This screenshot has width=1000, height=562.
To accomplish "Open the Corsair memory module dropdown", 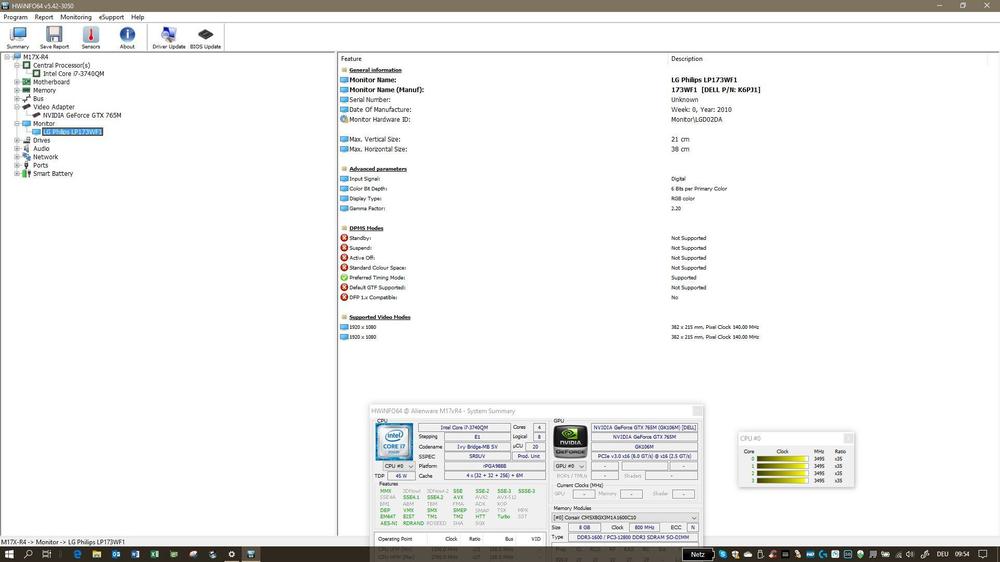I will [x=625, y=517].
